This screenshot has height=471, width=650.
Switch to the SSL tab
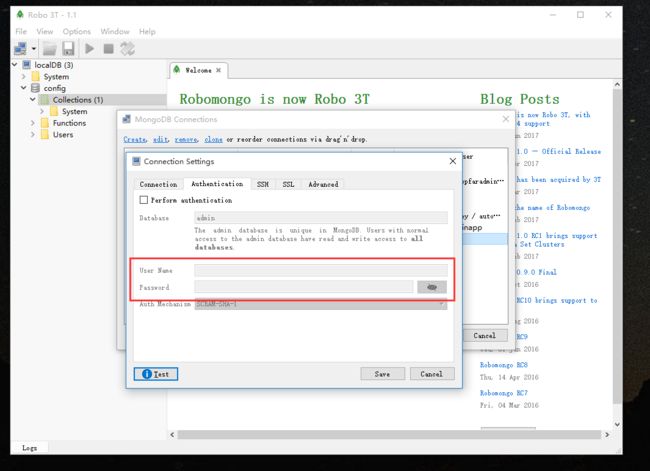pyautogui.click(x=288, y=184)
